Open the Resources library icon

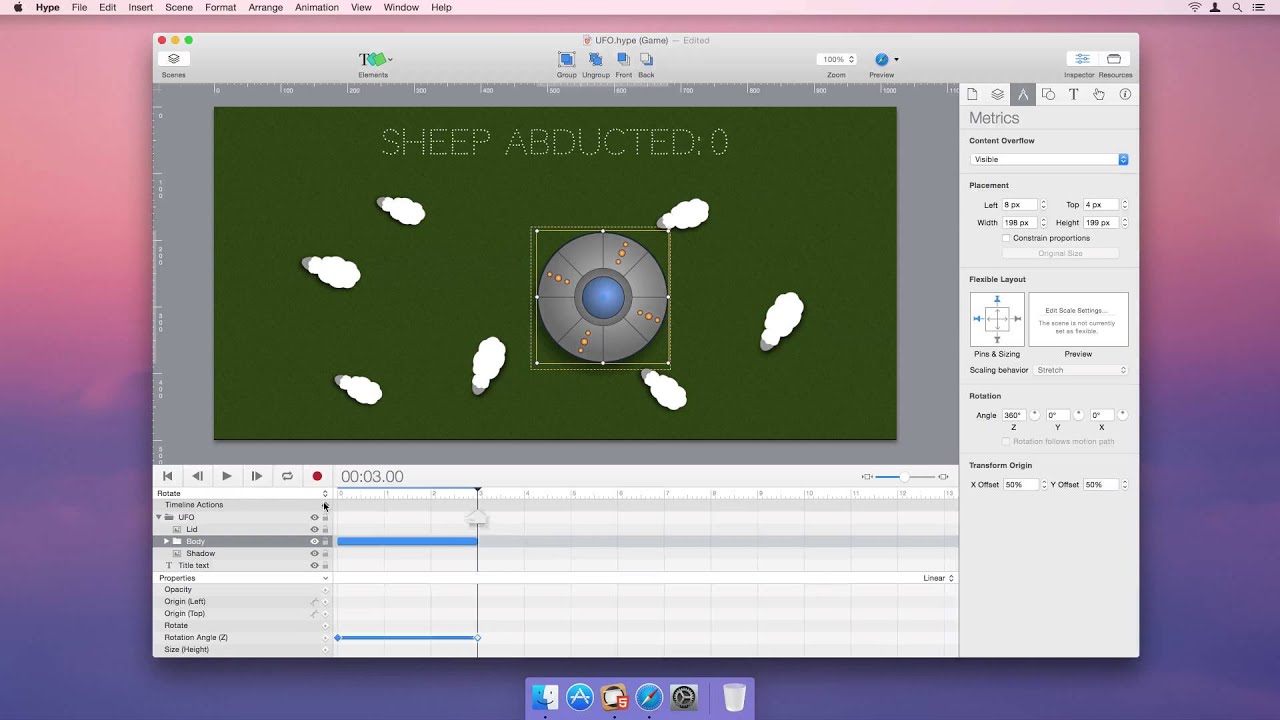coord(1114,59)
